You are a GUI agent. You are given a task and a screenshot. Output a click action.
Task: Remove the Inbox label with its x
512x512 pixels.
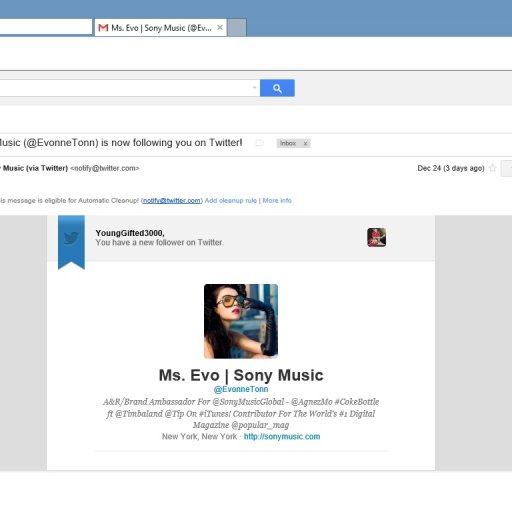(305, 143)
